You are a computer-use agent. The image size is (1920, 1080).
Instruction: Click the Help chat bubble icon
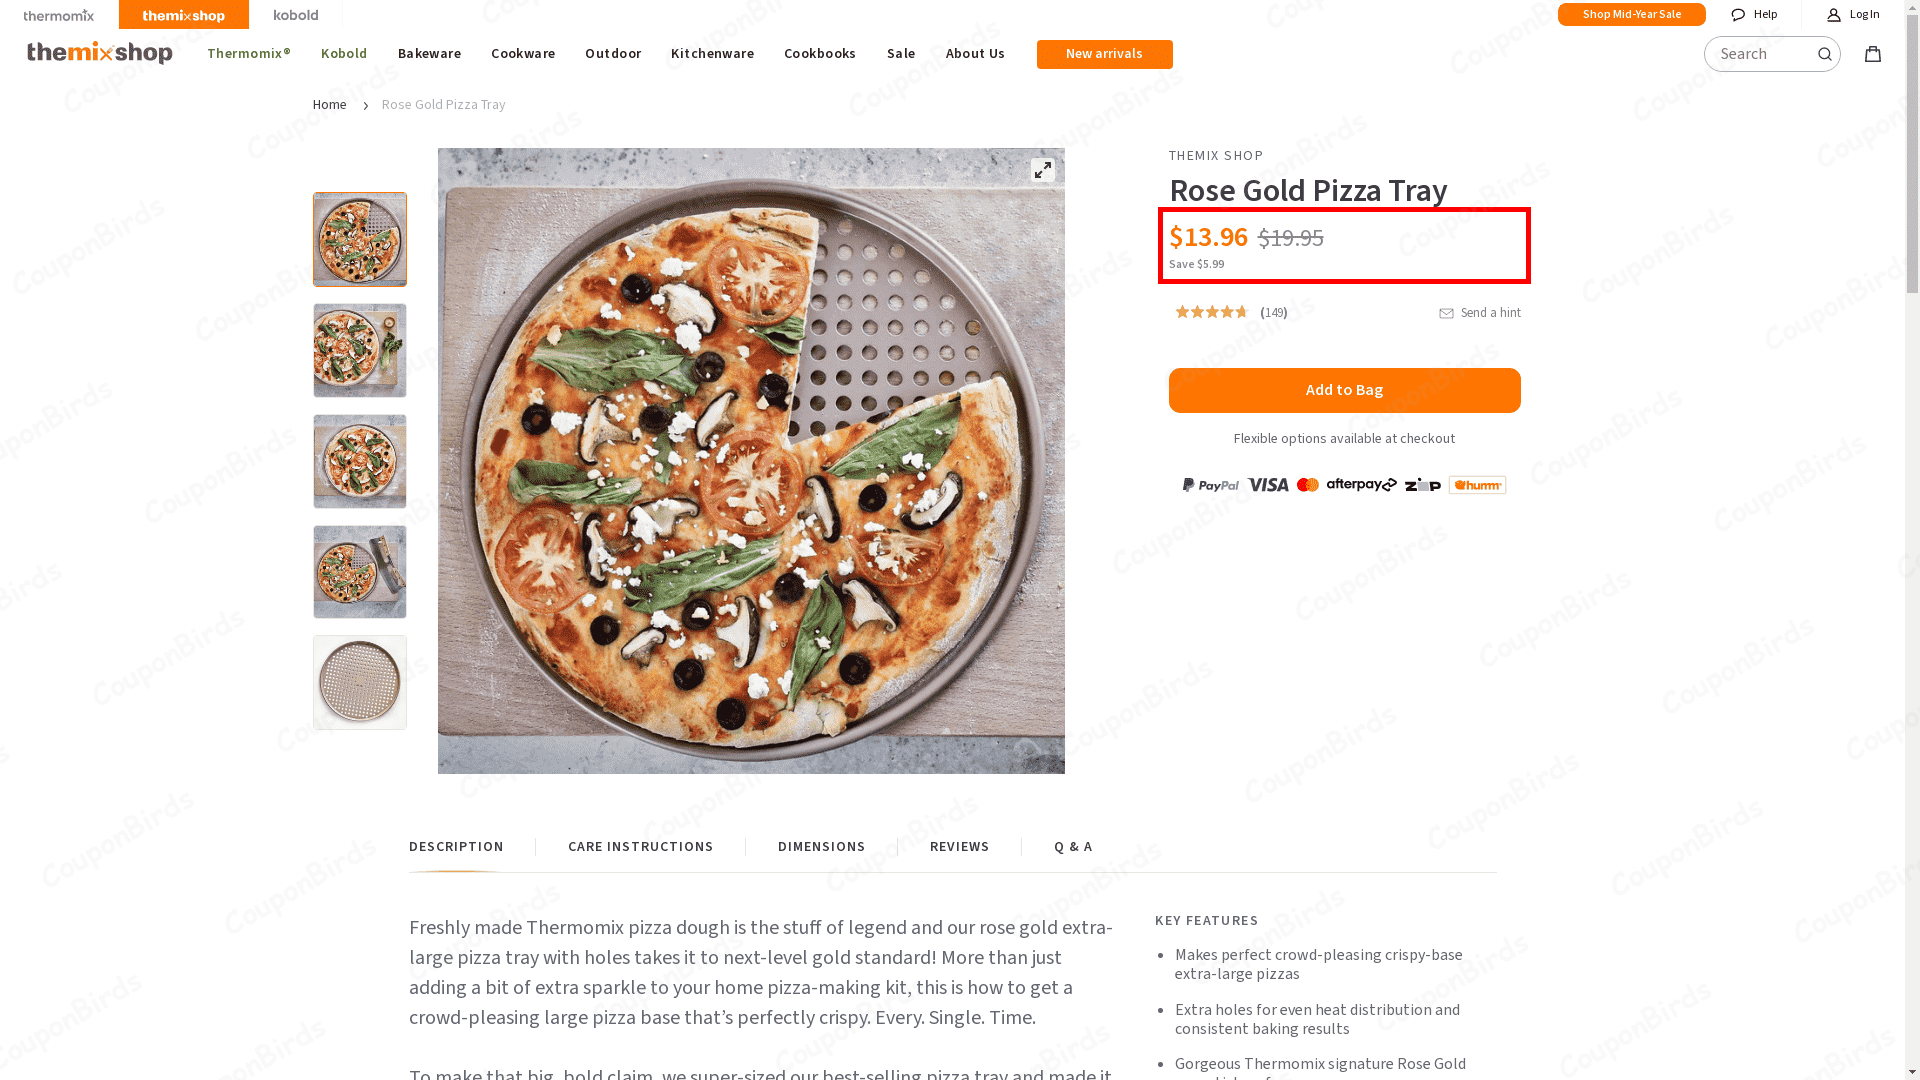[1738, 14]
